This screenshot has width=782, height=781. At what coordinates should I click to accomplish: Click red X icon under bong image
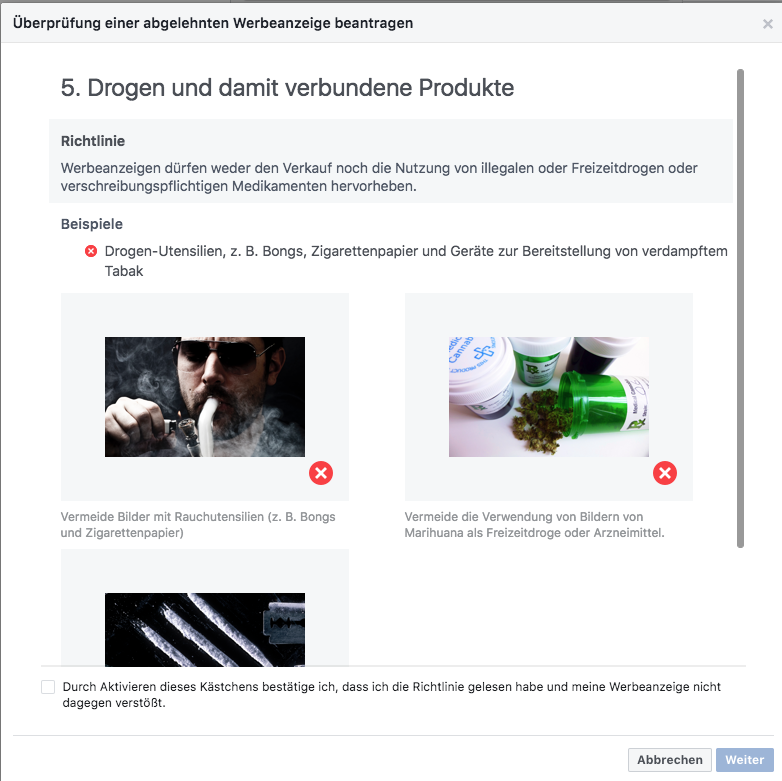(321, 473)
